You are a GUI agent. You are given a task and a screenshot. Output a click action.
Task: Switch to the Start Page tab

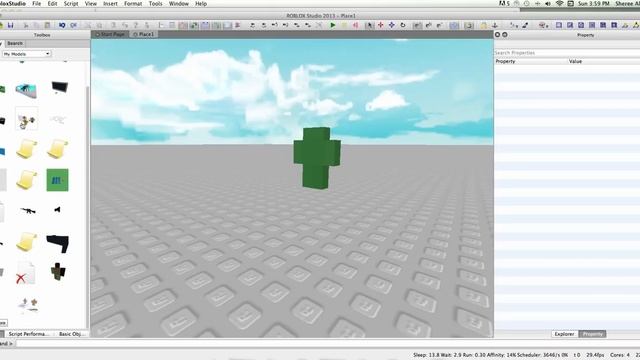(x=111, y=34)
